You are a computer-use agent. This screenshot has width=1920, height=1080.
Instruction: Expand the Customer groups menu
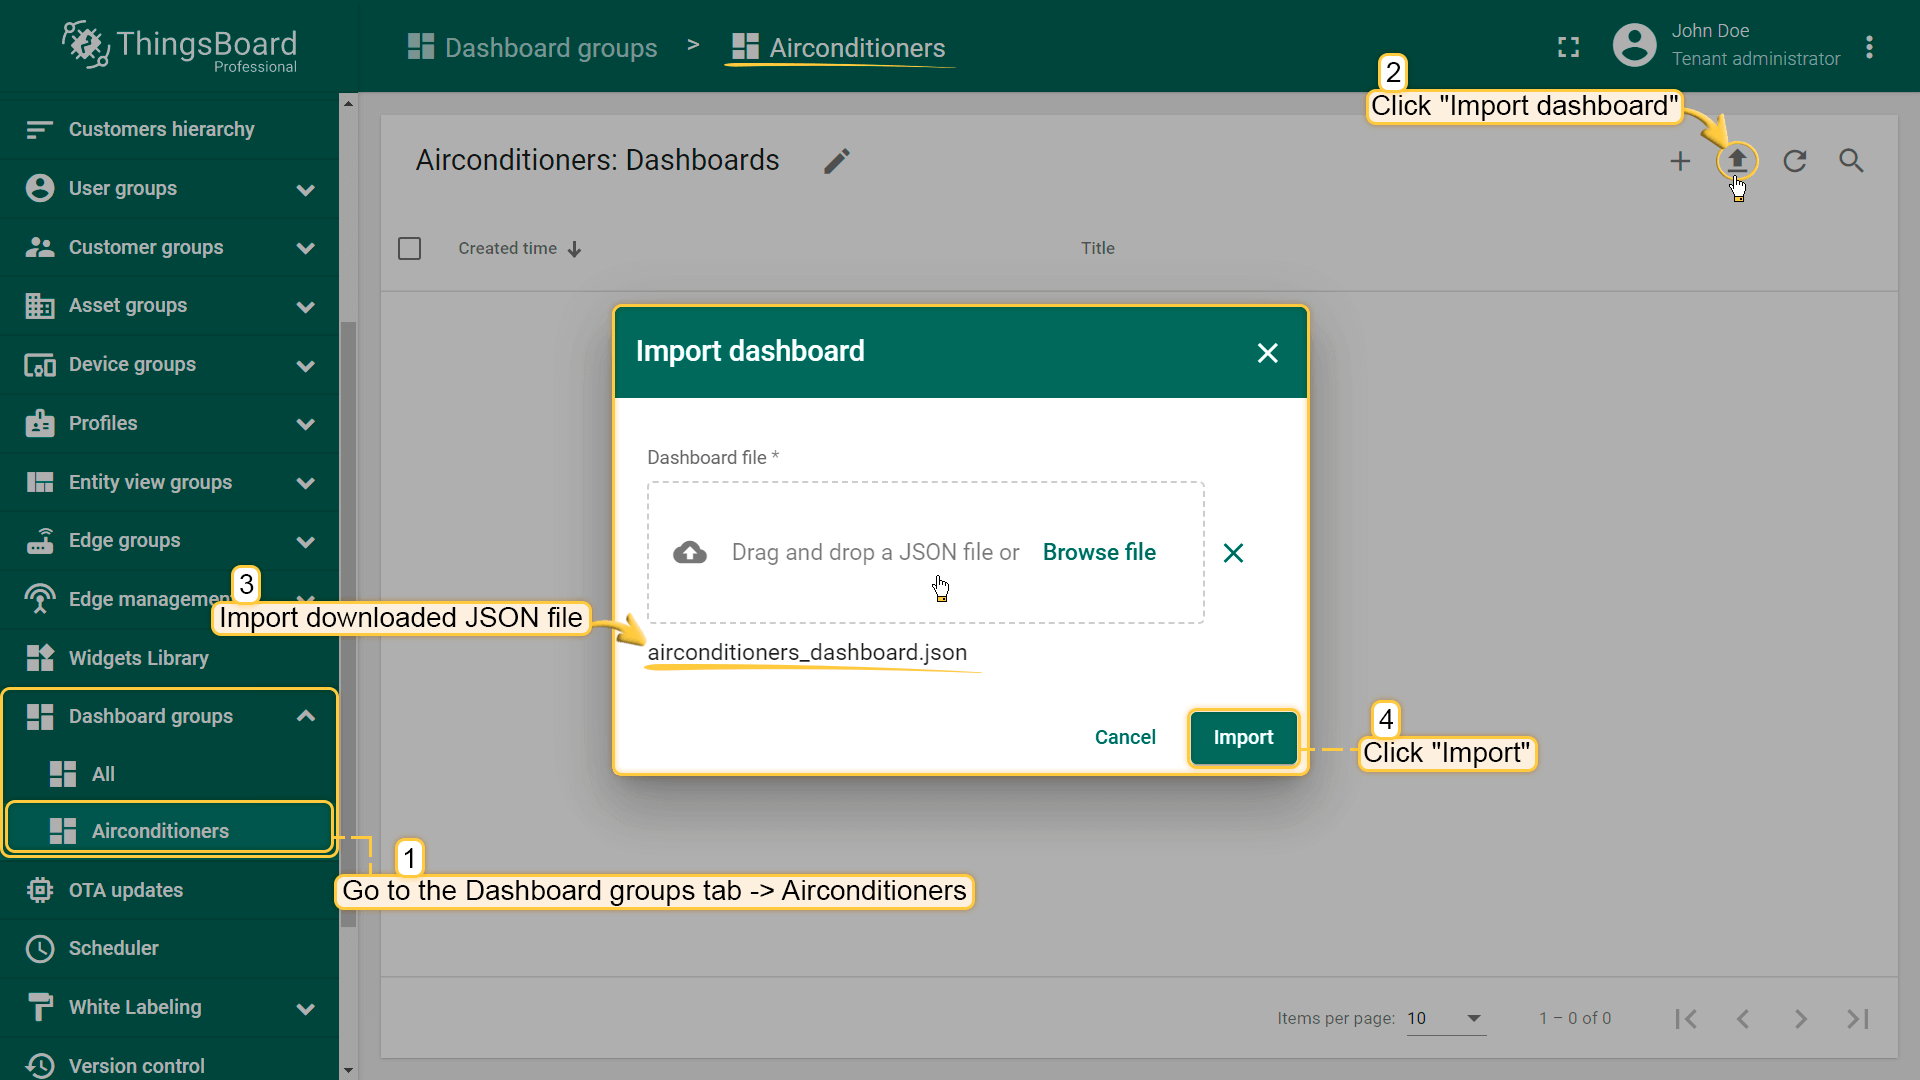tap(306, 248)
